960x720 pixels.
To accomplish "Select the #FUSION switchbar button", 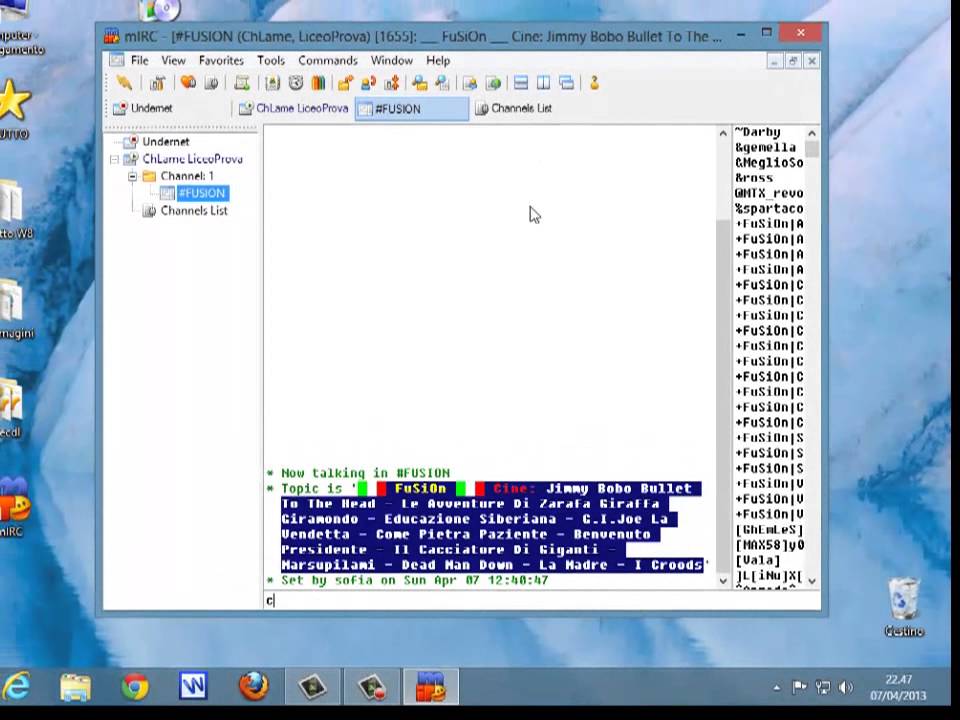I will coord(411,109).
